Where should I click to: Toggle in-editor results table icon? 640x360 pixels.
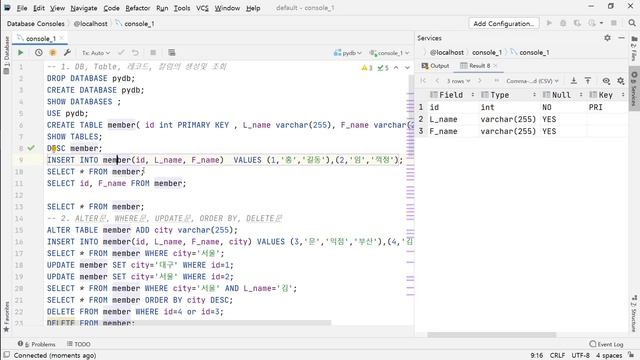point(172,53)
